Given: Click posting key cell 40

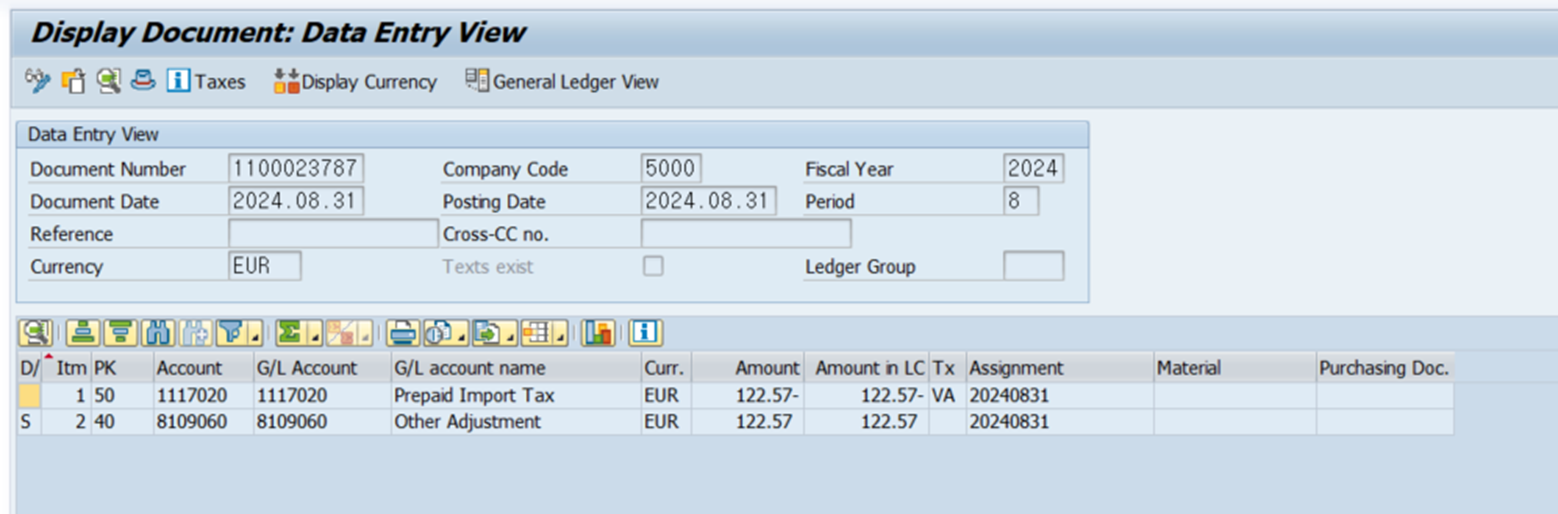Looking at the screenshot, I should tap(122, 422).
